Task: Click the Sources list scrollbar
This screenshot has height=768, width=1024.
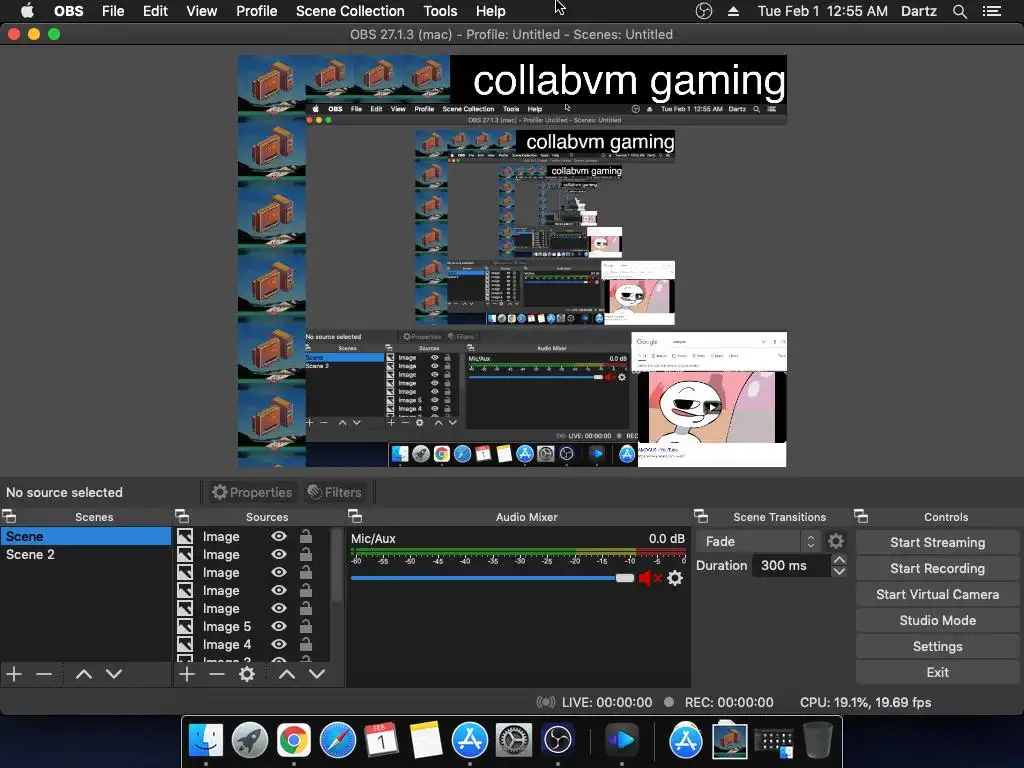Action: [x=336, y=566]
